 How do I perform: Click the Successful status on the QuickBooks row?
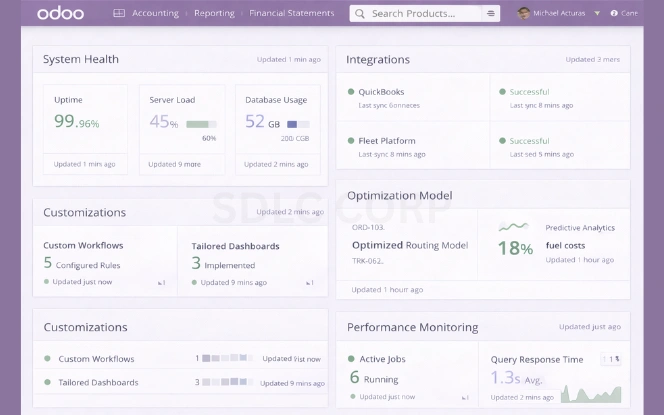click(x=529, y=92)
